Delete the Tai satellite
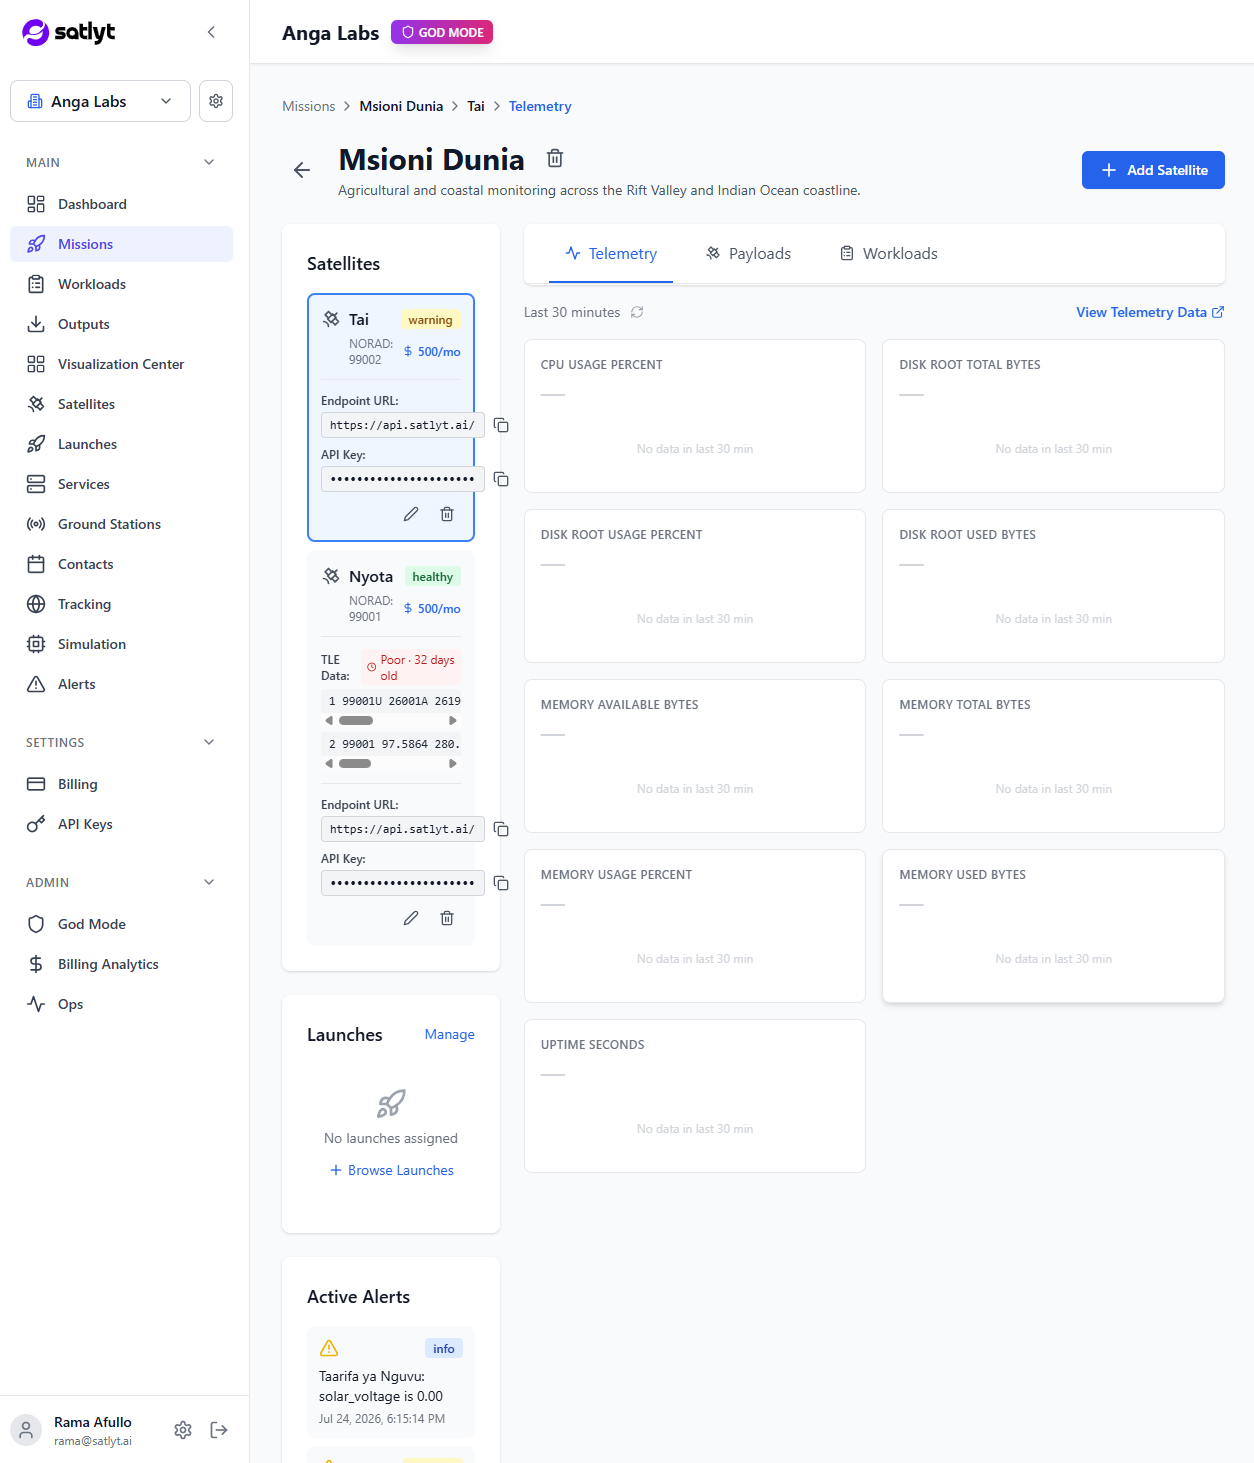The height and width of the screenshot is (1463, 1254). tap(447, 514)
